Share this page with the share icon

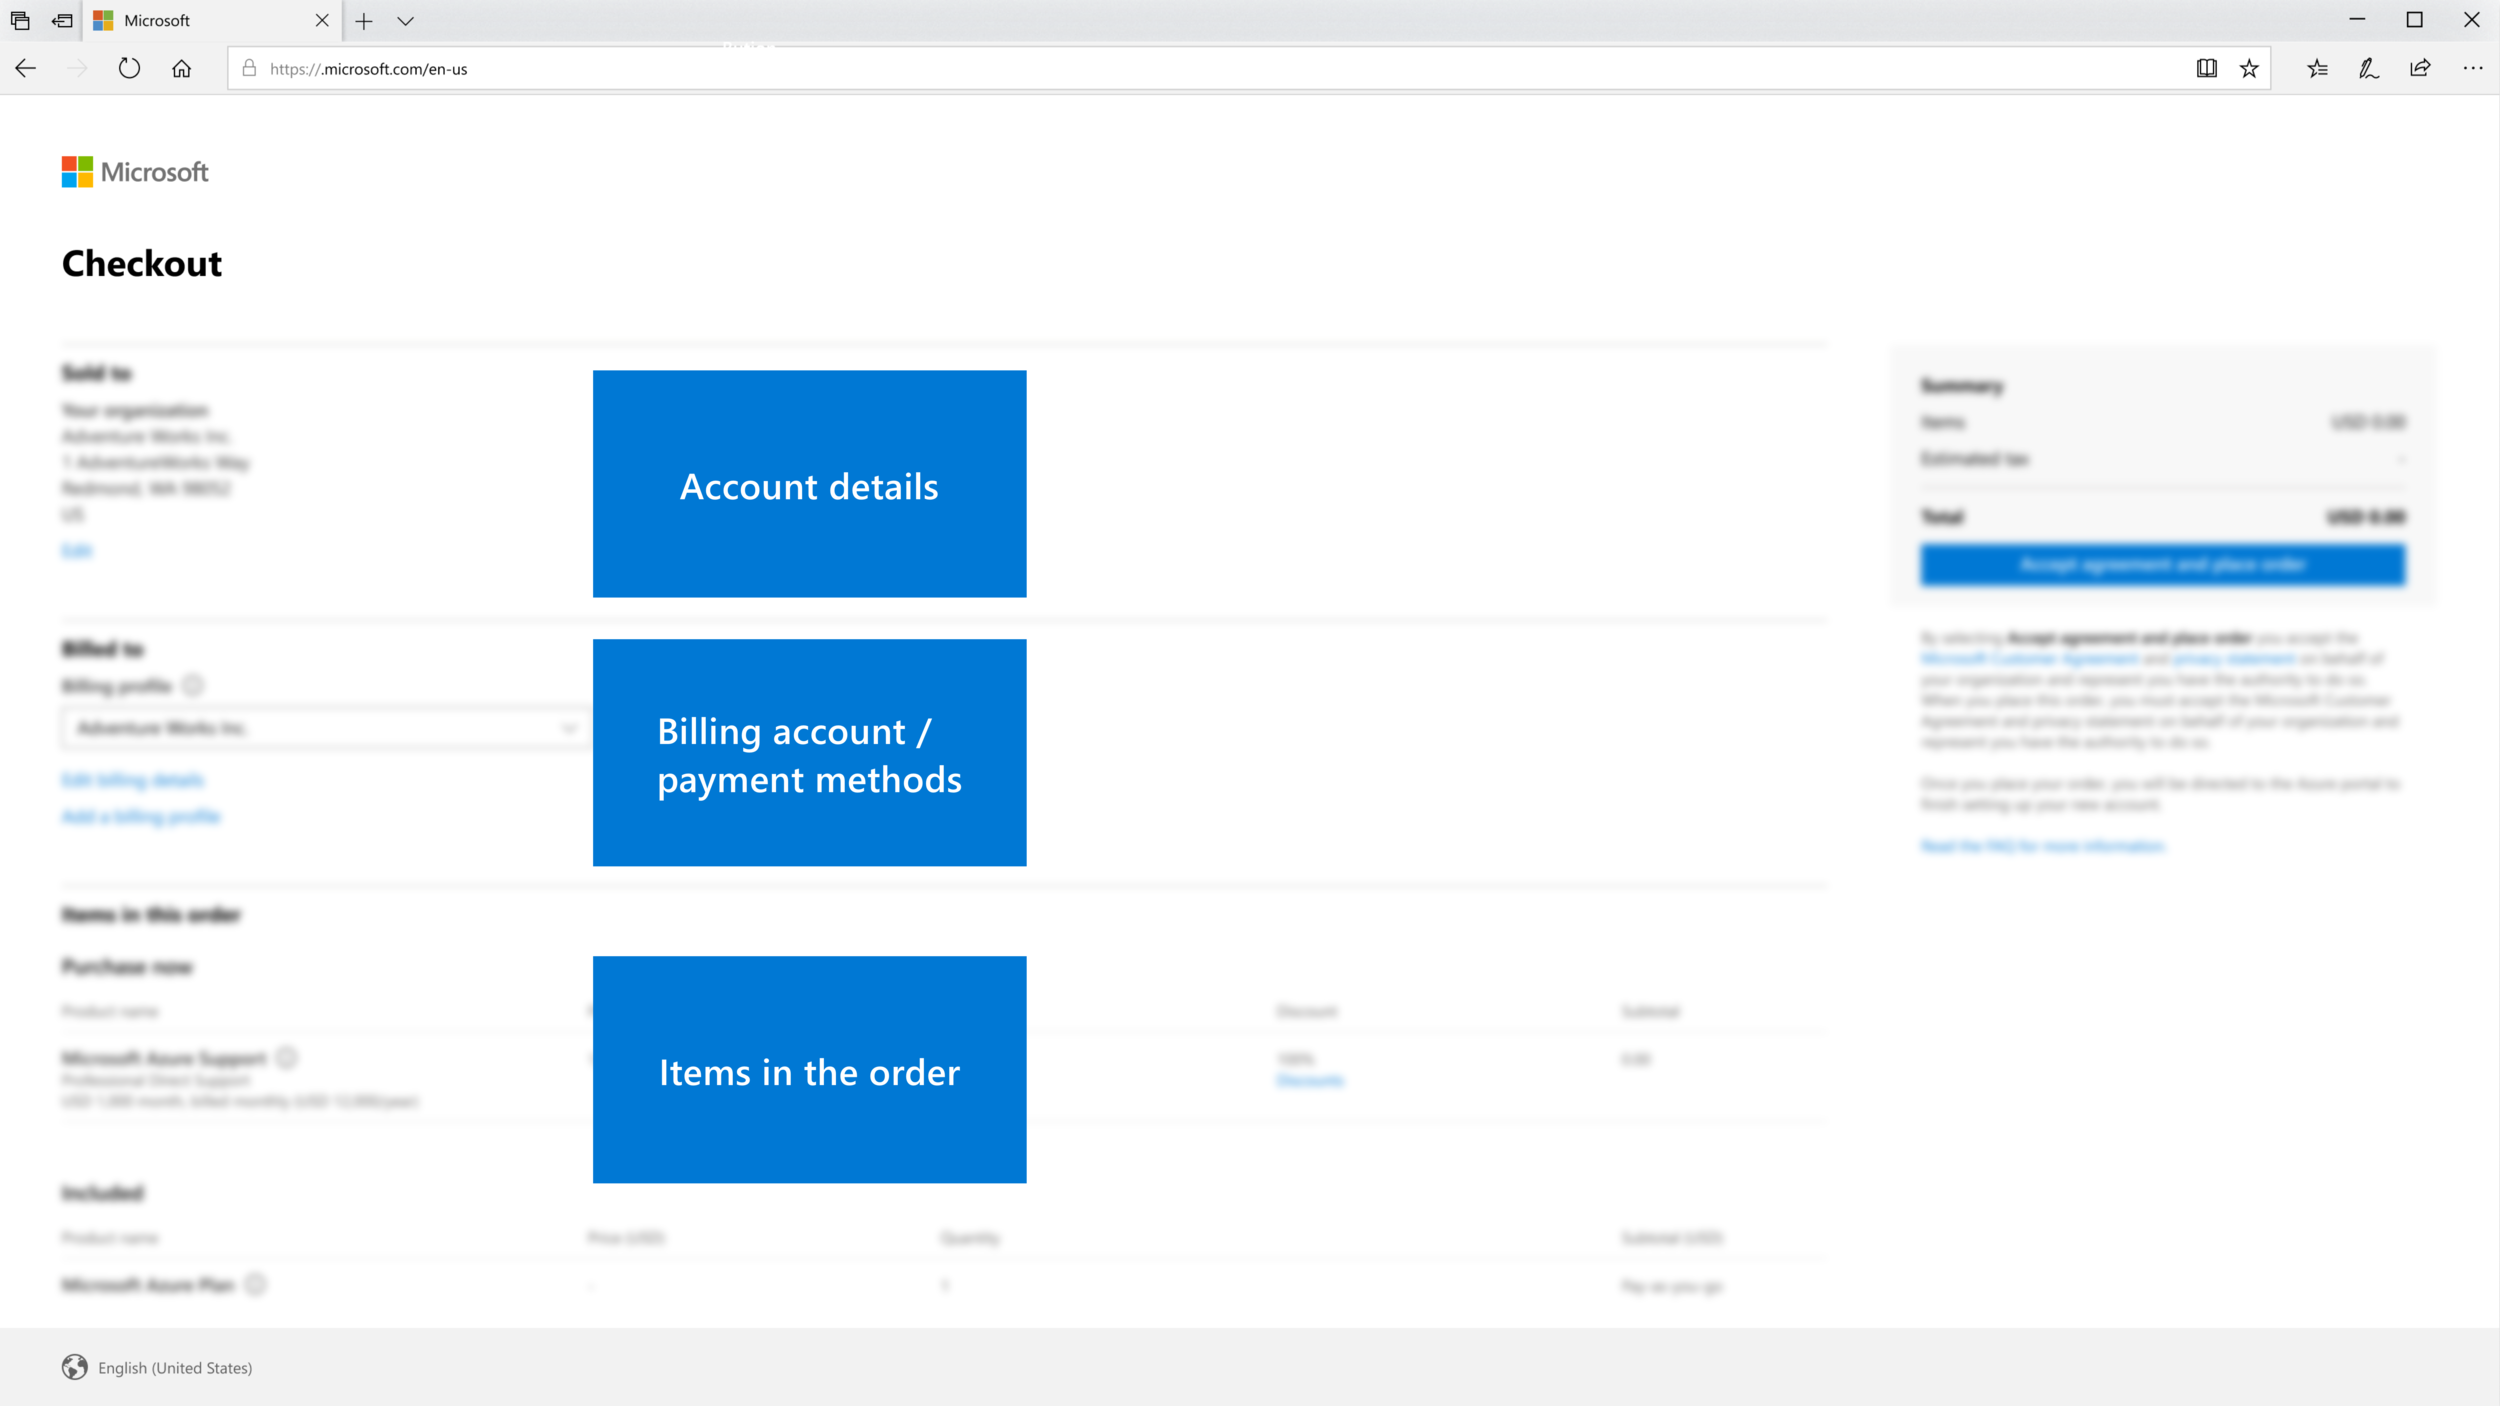[x=2420, y=68]
